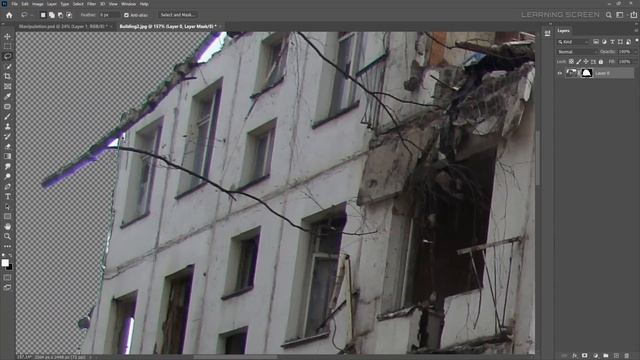This screenshot has width=640, height=360.
Task: Click the Home button icon
Action: pos(9,15)
